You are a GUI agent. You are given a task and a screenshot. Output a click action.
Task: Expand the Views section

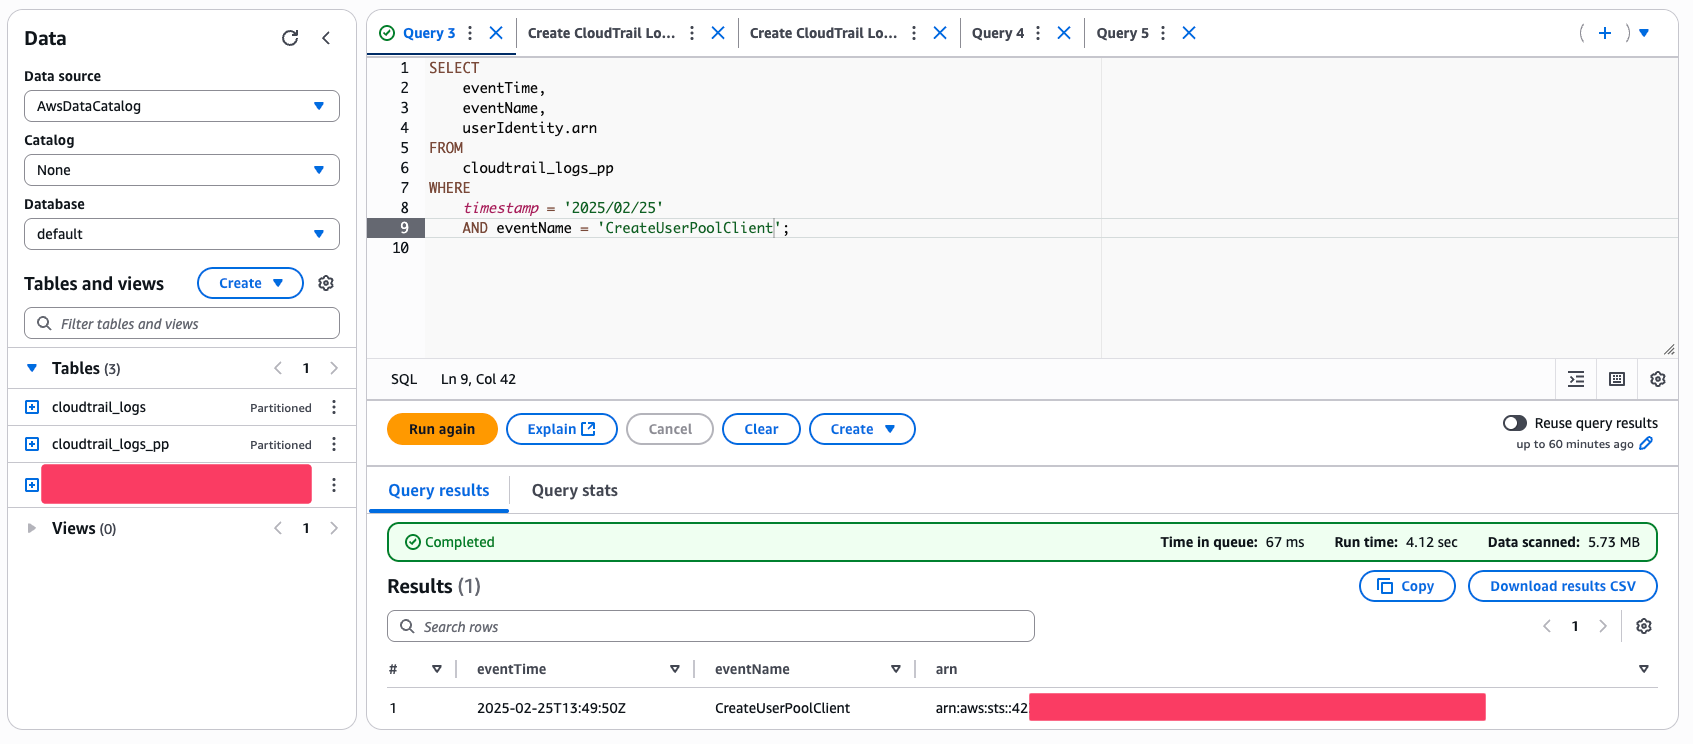(x=32, y=528)
